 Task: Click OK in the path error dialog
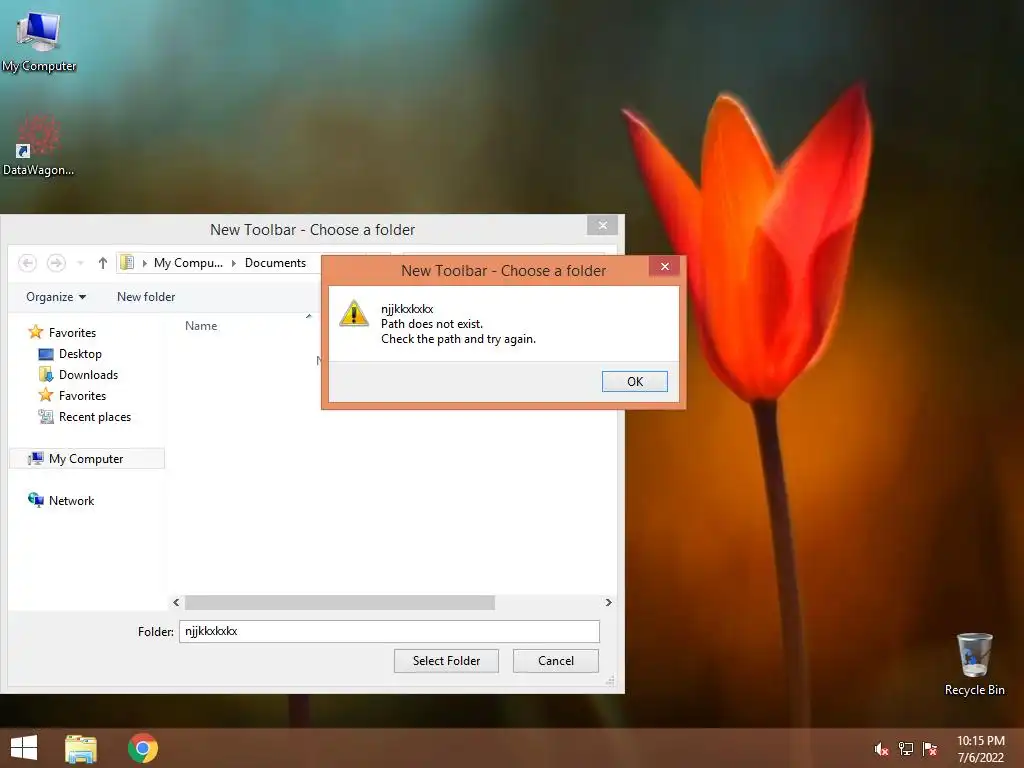pyautogui.click(x=634, y=381)
